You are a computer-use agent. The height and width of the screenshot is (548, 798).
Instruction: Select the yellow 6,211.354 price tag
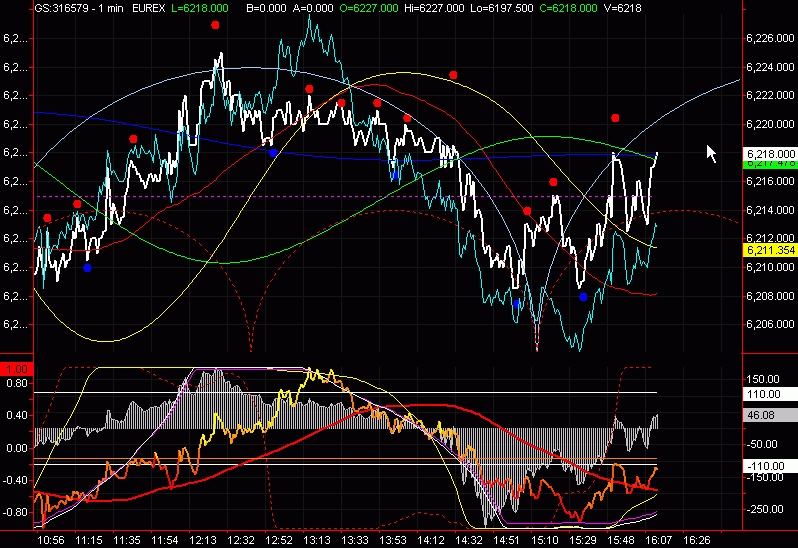pyautogui.click(x=770, y=250)
